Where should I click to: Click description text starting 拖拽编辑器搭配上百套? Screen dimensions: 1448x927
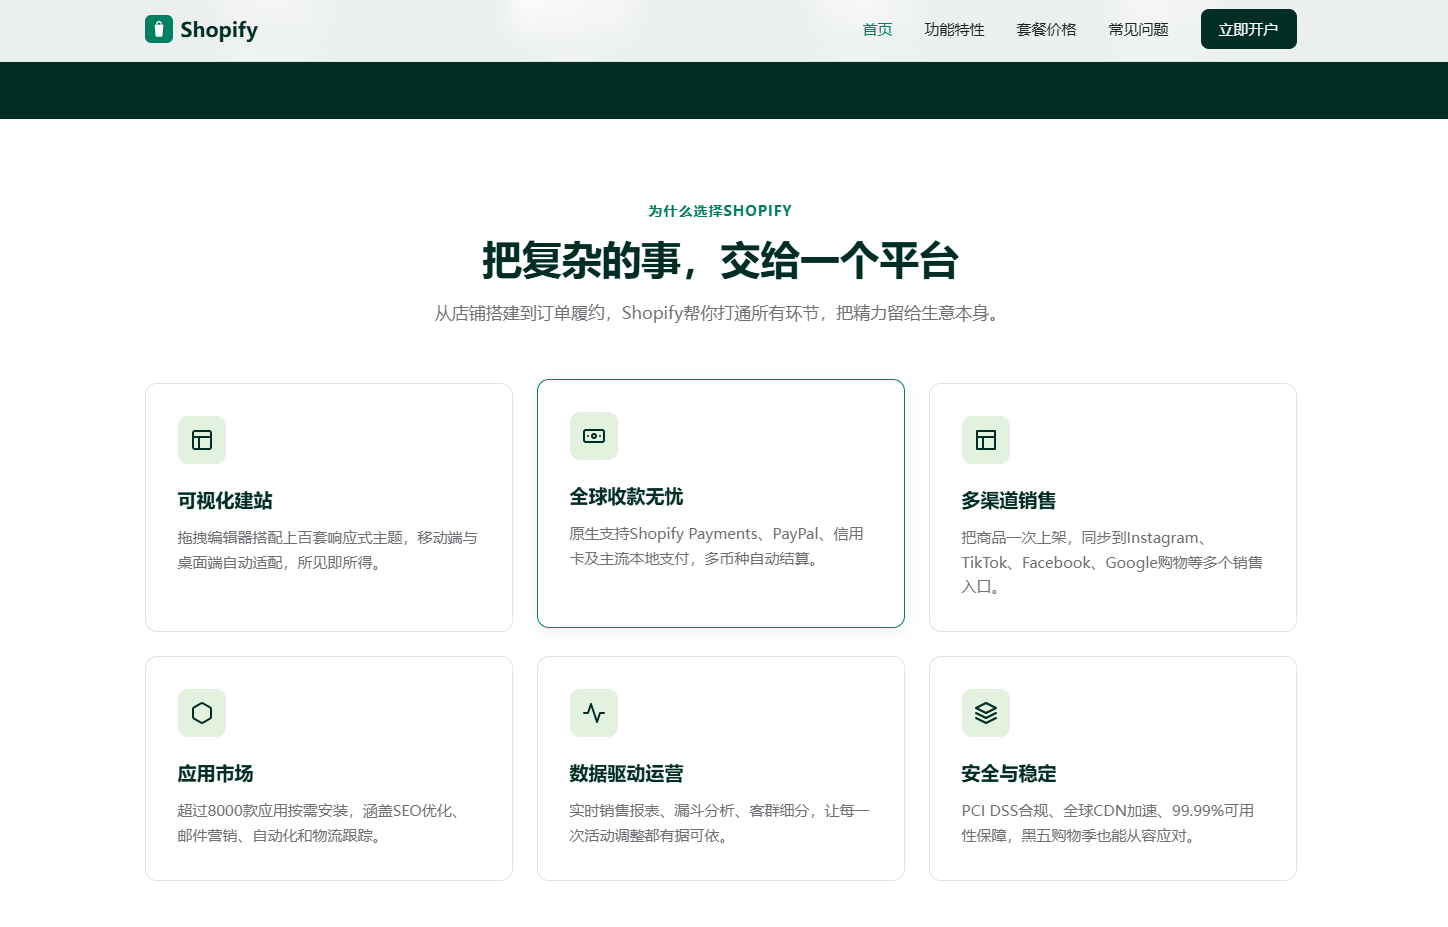(x=328, y=550)
